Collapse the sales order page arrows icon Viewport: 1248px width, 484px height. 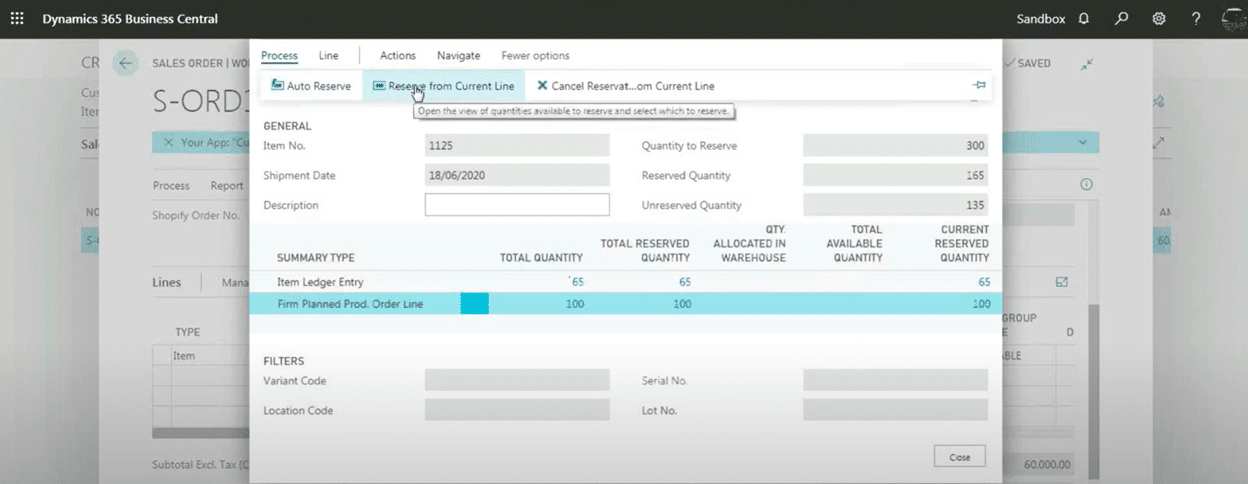1087,63
